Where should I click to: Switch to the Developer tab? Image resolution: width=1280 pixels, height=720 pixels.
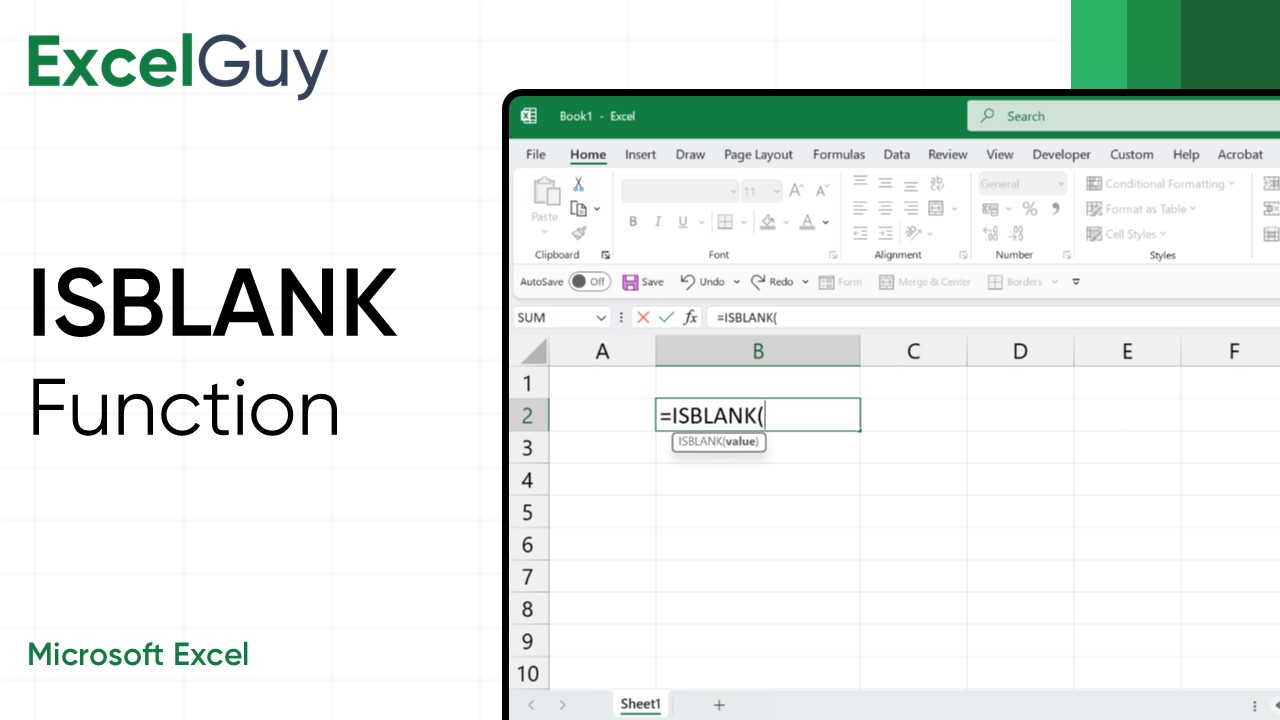coord(1062,155)
